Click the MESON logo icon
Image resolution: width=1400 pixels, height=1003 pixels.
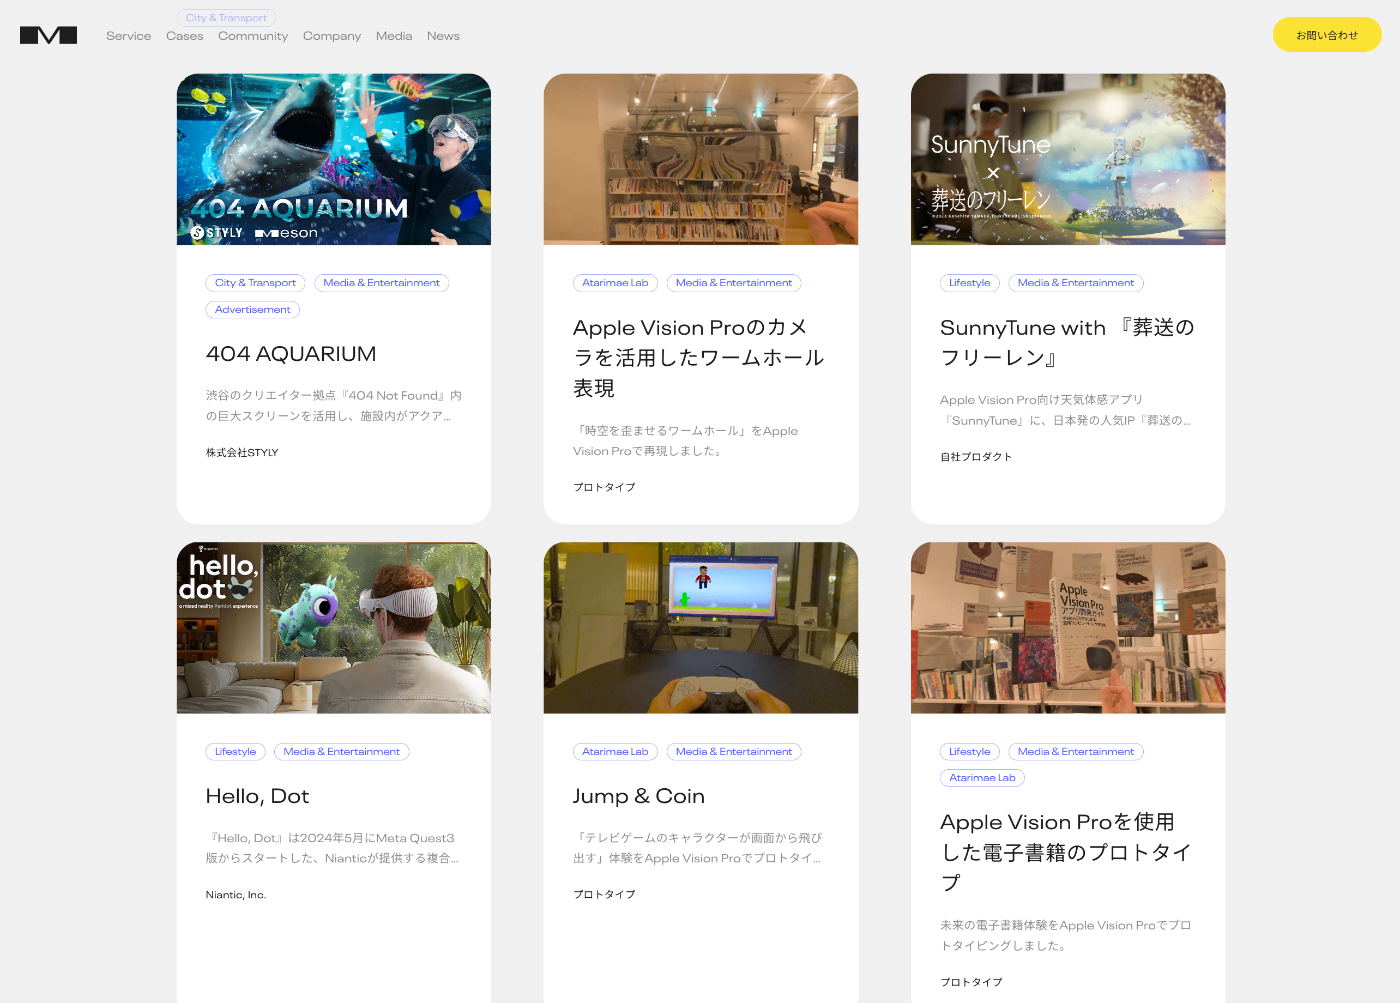(x=48, y=35)
